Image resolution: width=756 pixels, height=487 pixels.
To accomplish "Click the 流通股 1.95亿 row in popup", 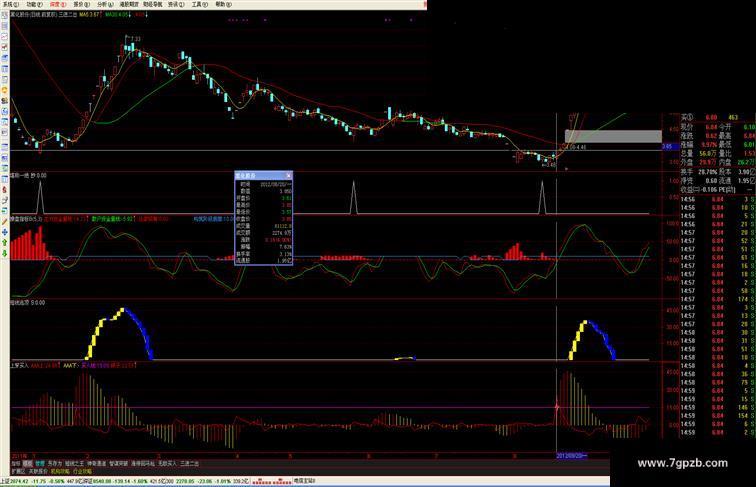I will coord(263,260).
